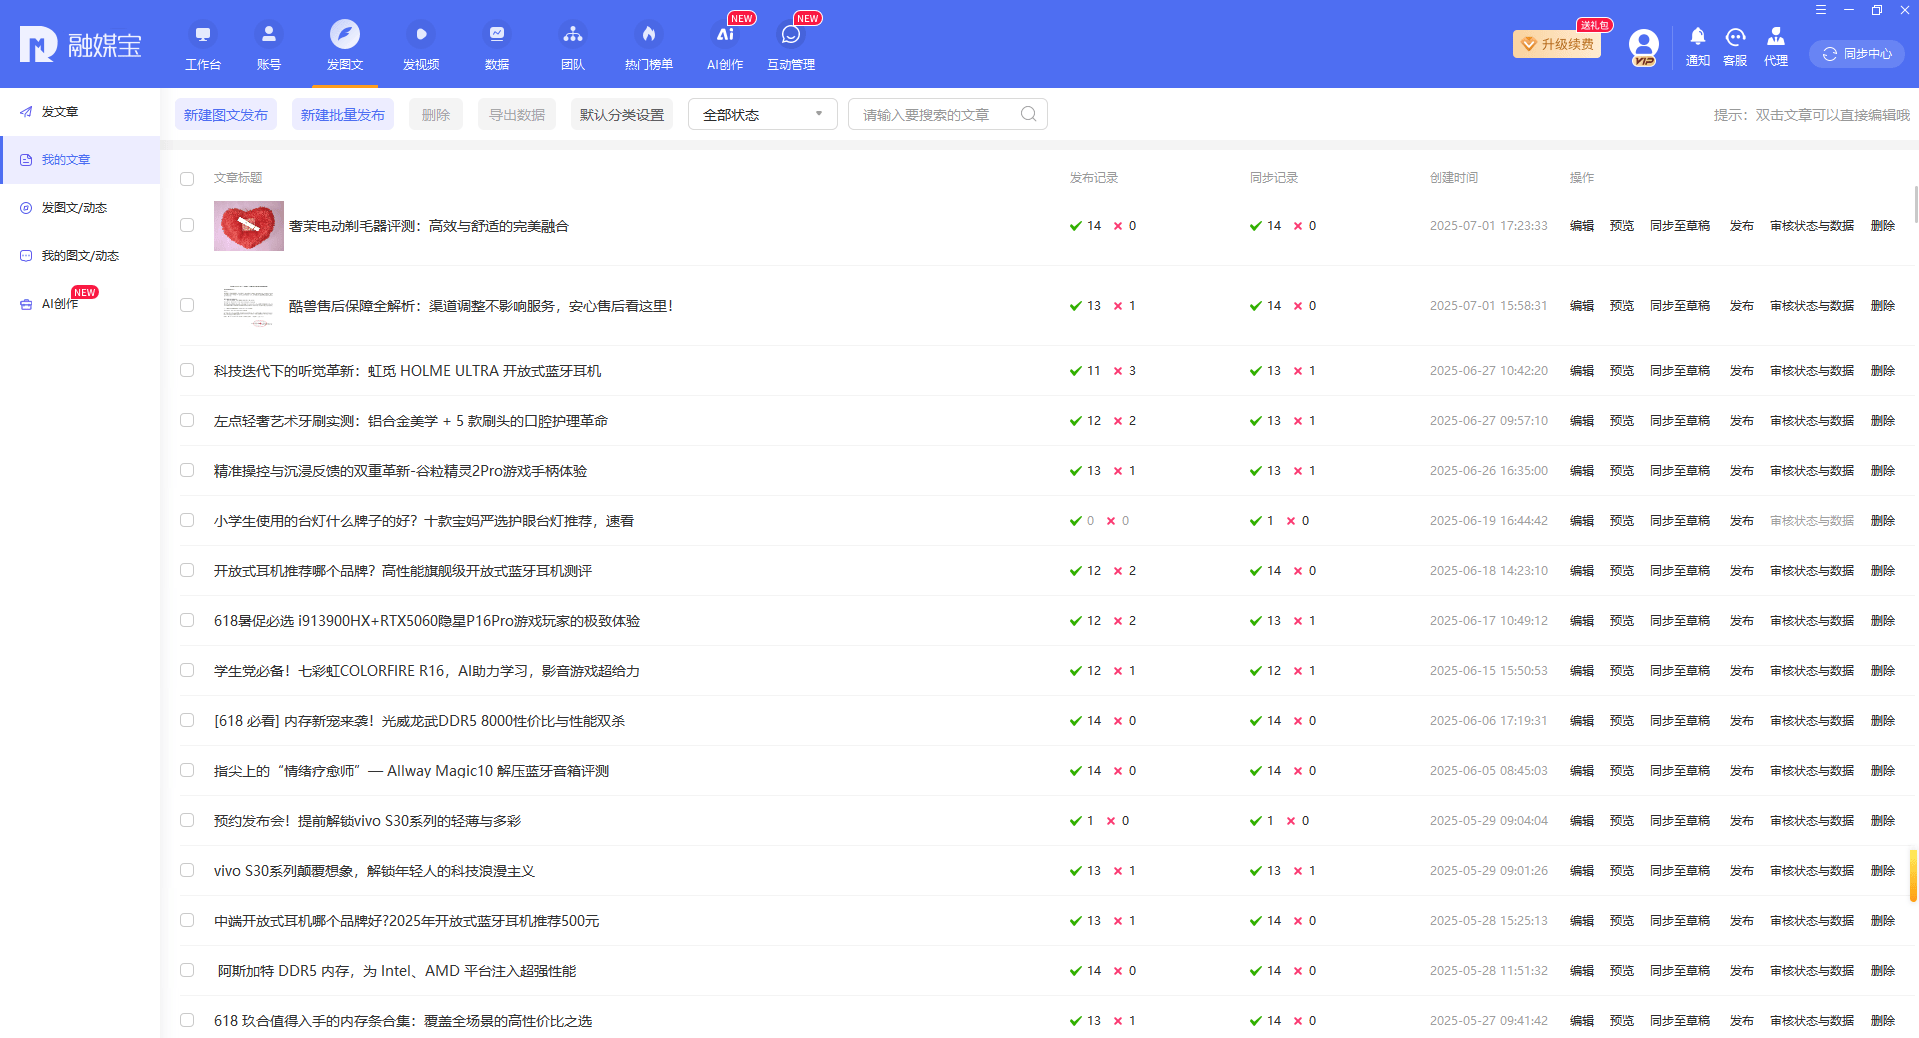Click 预览 for the 酷兽售后保障 article

pyautogui.click(x=1622, y=306)
